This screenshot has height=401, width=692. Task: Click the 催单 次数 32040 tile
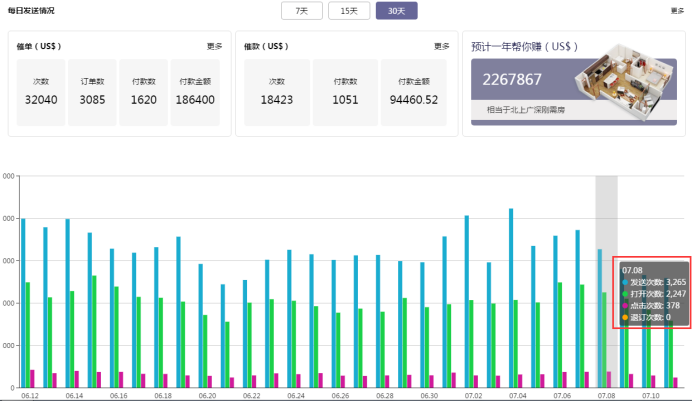[41, 93]
